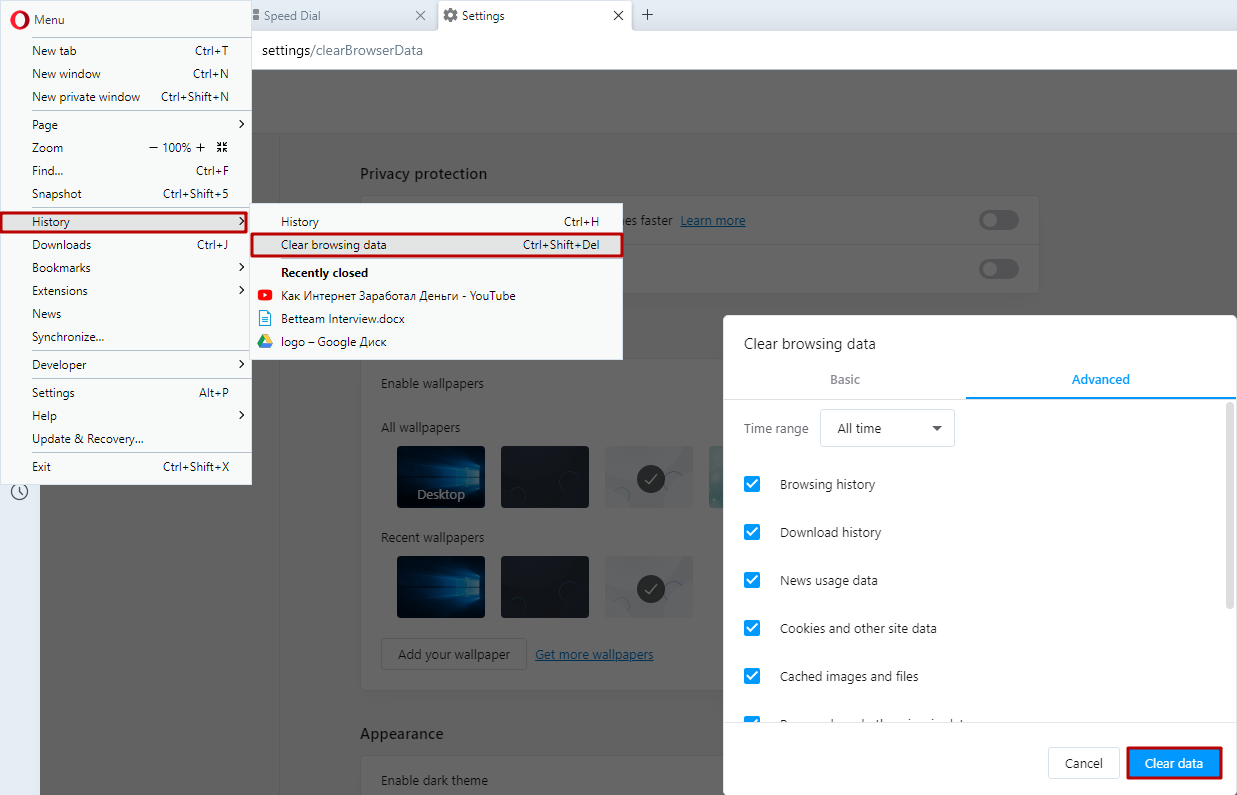1237x795 pixels.
Task: Click the YouTube icon in Recently closed
Action: click(x=265, y=296)
